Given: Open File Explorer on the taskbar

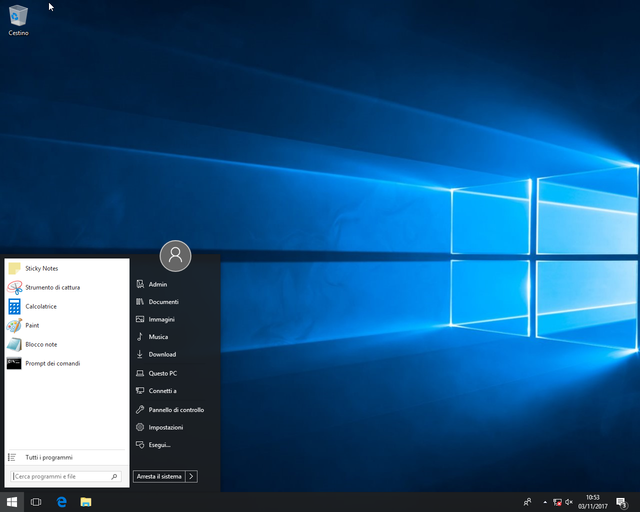Looking at the screenshot, I should [x=86, y=502].
